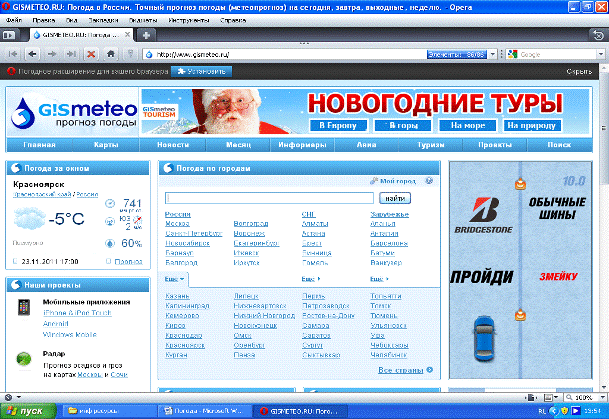609x419 pixels.
Task: Click the key password wand icon
Action: [130, 54]
